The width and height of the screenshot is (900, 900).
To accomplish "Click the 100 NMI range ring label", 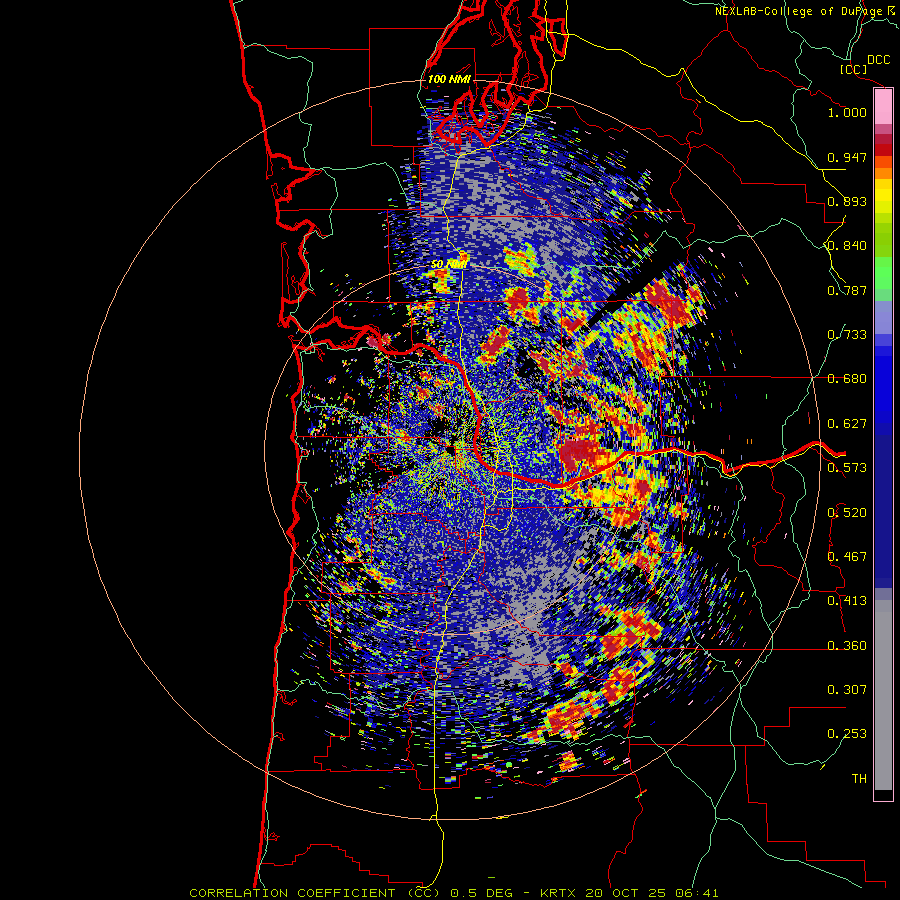I will [449, 79].
